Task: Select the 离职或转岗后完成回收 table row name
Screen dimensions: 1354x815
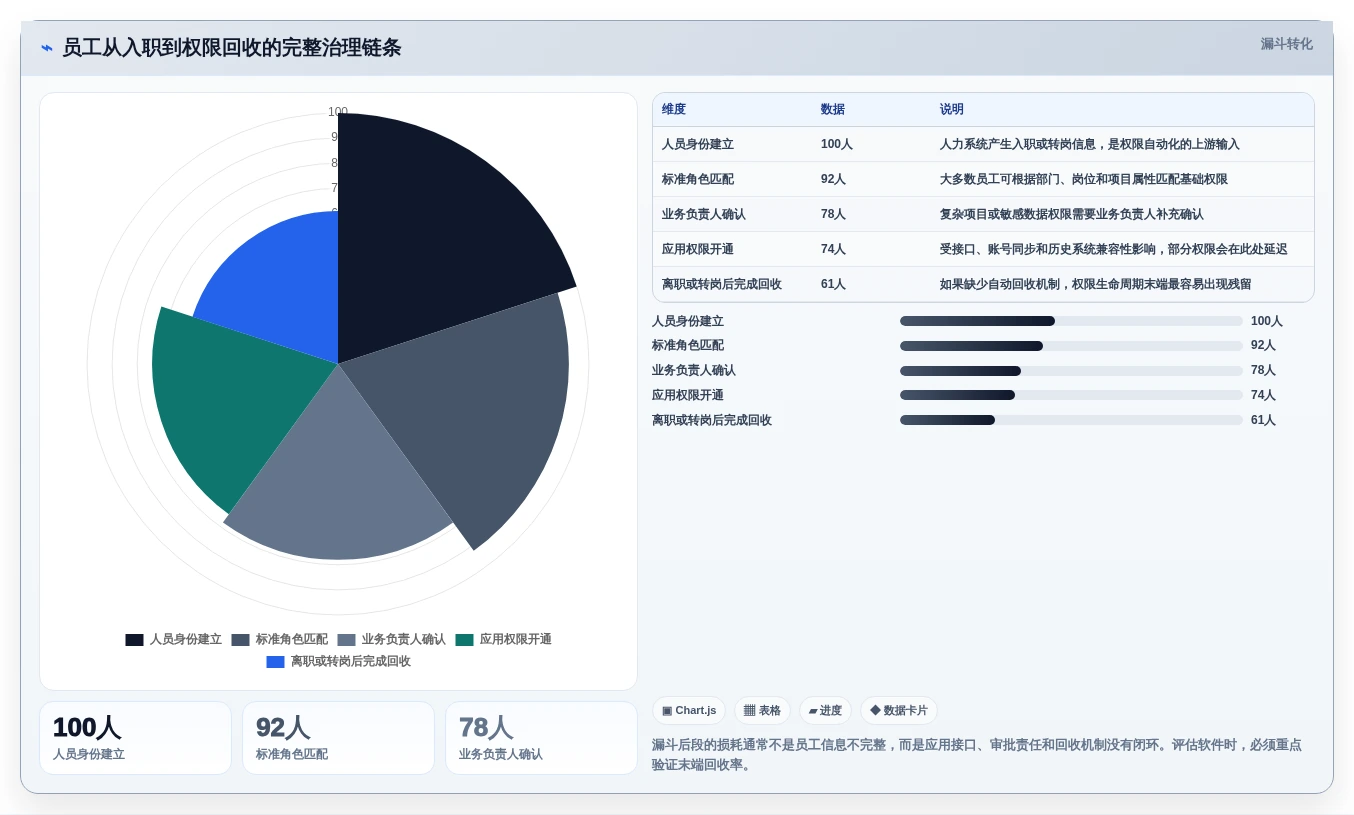Action: tap(722, 284)
